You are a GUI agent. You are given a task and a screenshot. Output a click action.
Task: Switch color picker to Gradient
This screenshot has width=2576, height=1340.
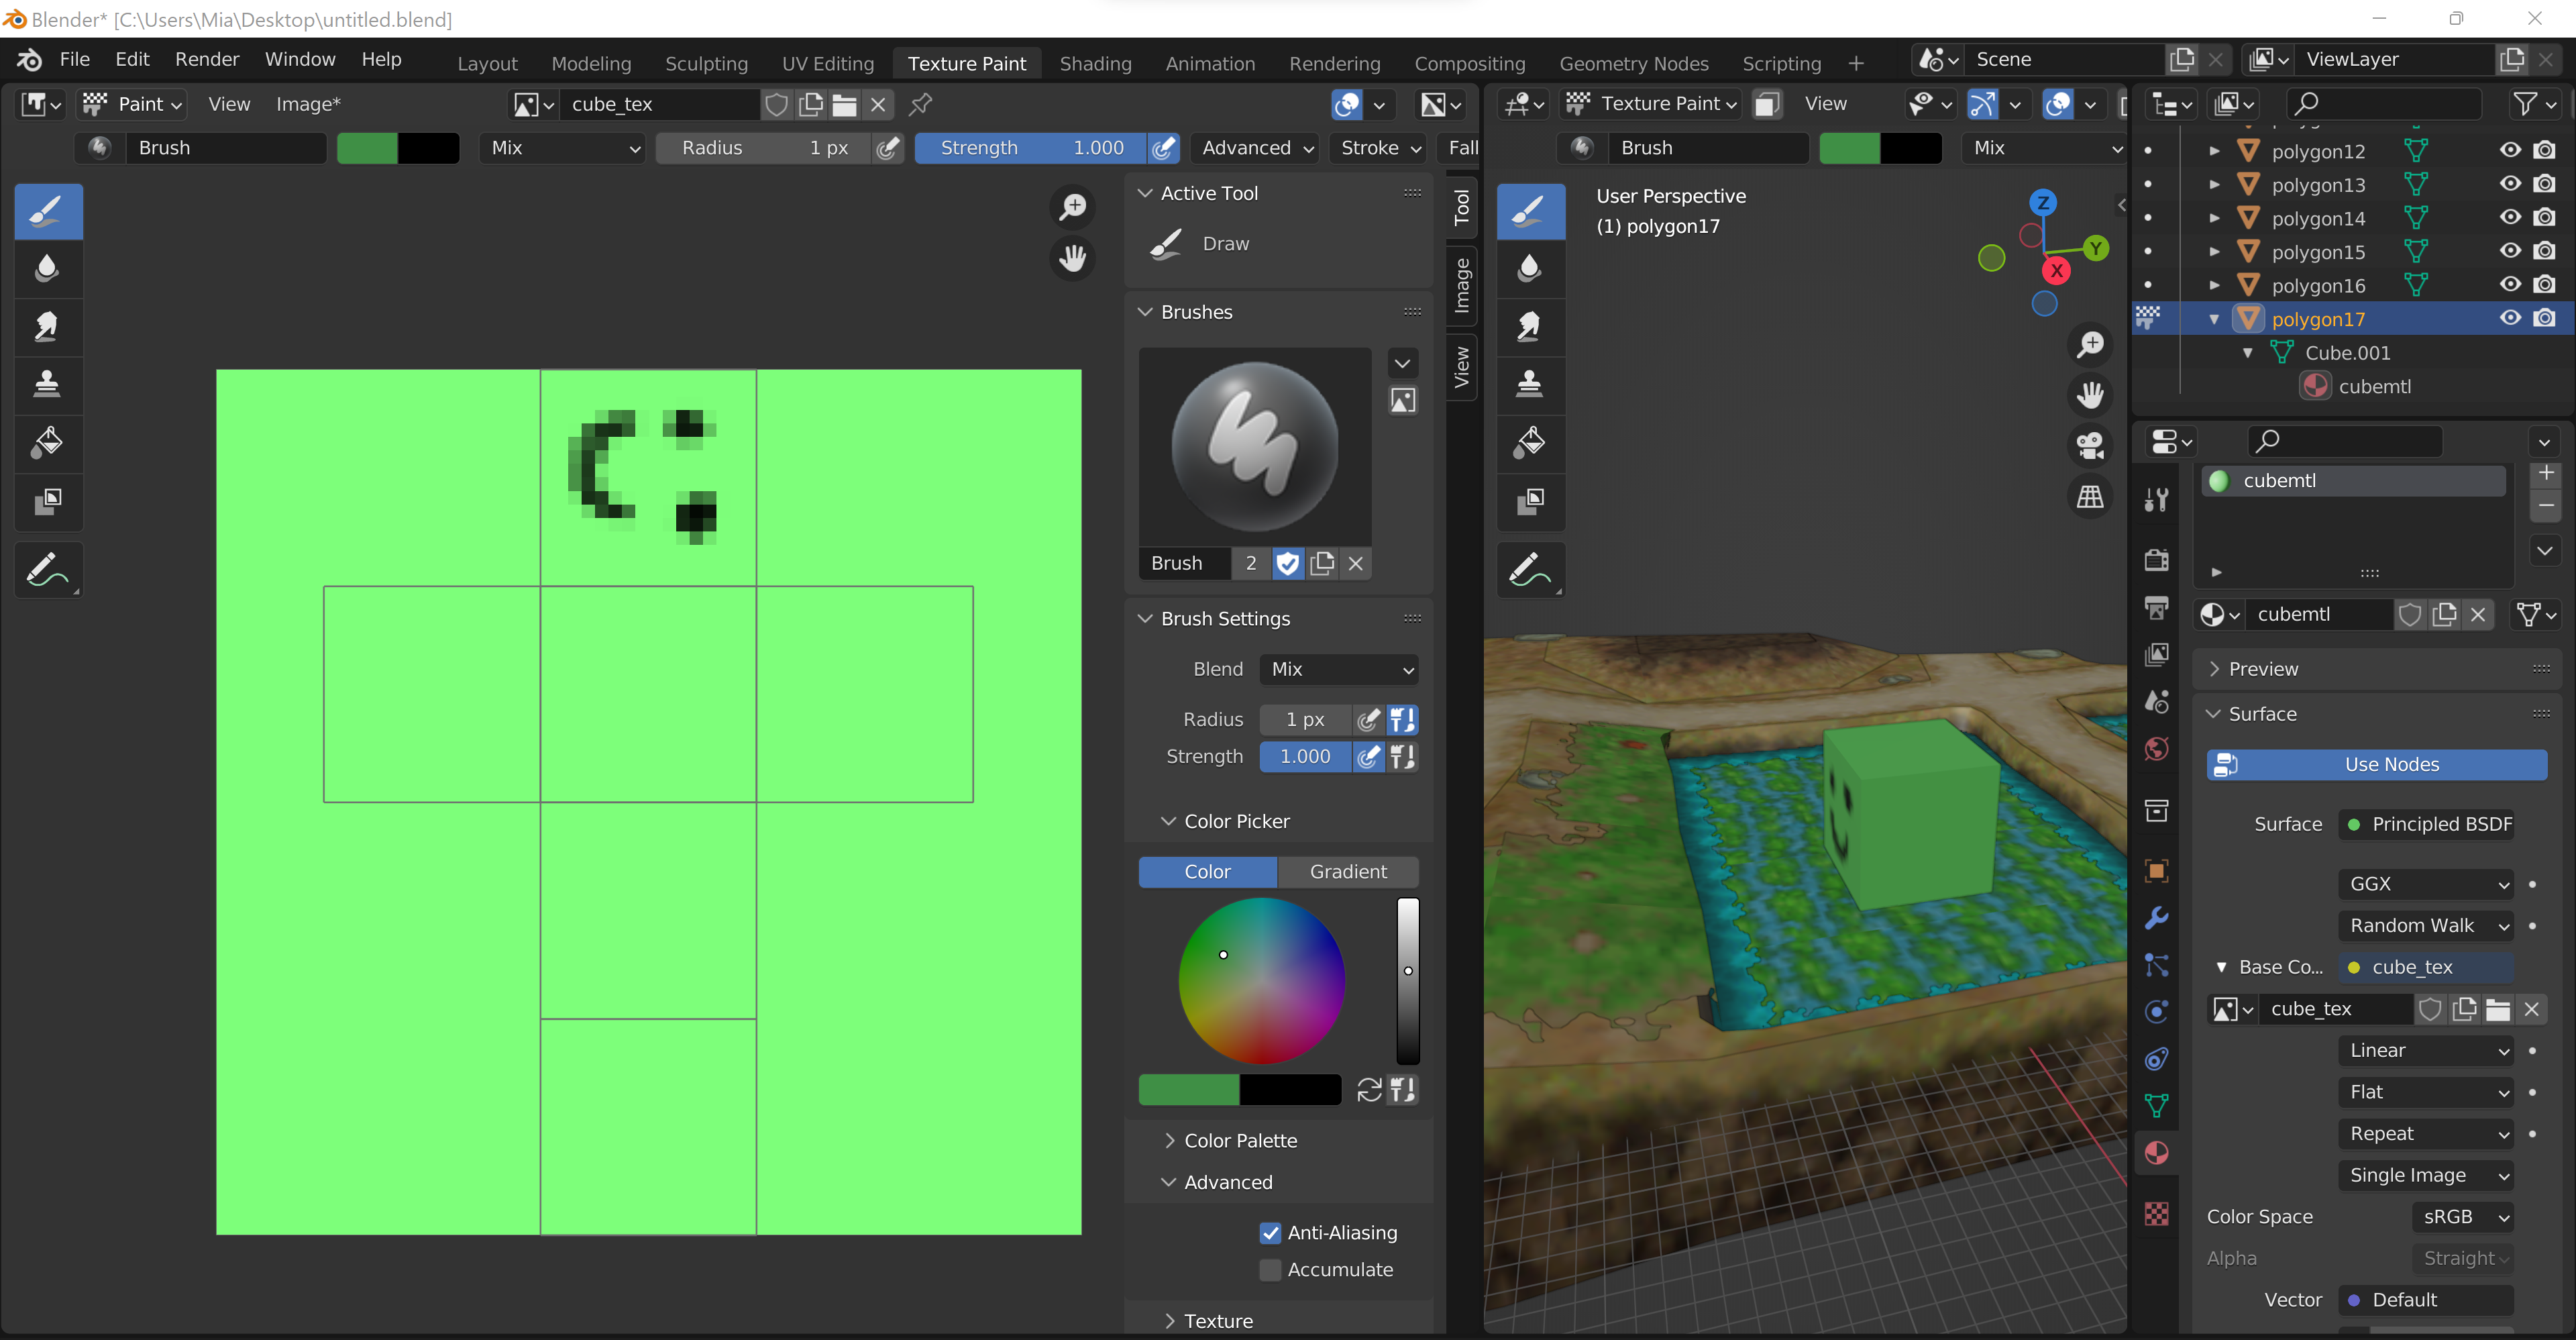[x=1348, y=872]
